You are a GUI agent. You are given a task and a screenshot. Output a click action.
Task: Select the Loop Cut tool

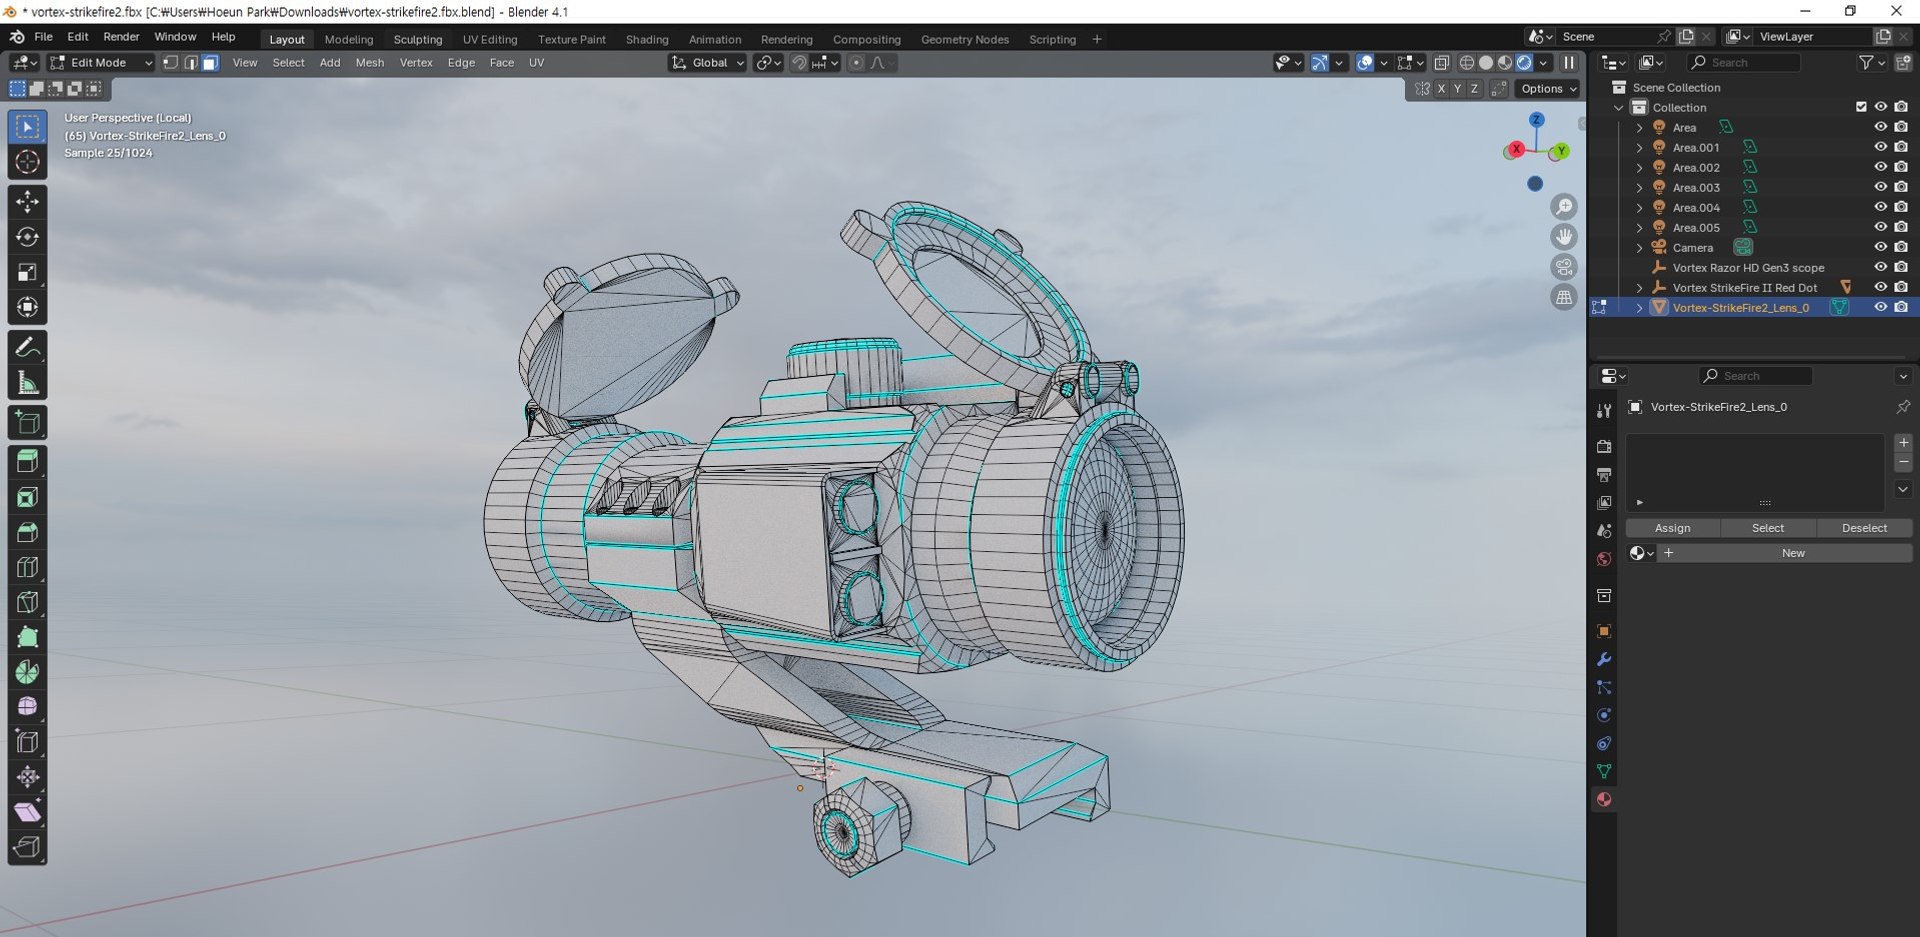pyautogui.click(x=27, y=567)
